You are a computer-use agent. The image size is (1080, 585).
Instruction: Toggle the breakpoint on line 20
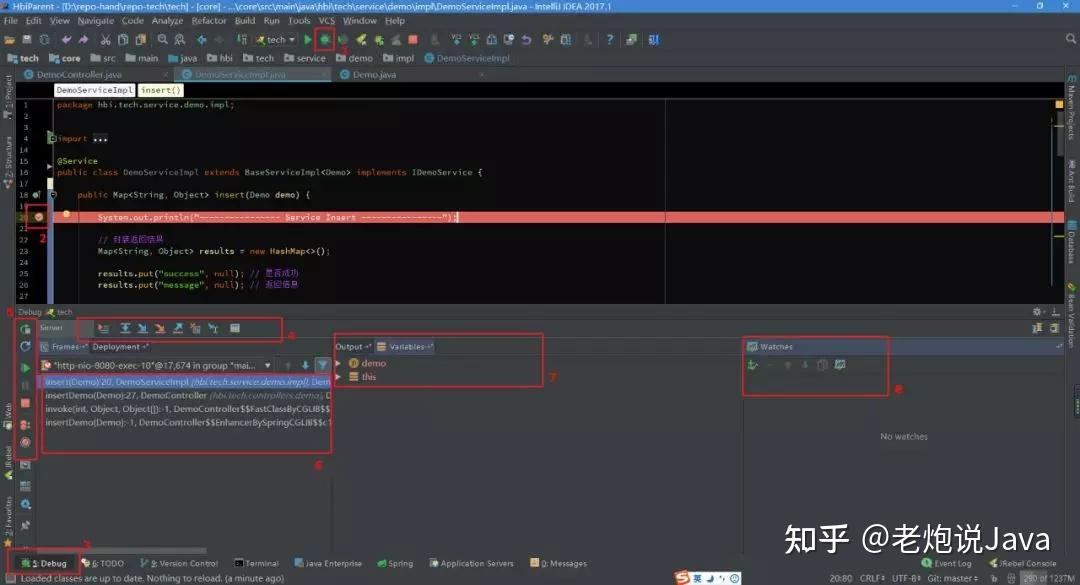pos(37,216)
